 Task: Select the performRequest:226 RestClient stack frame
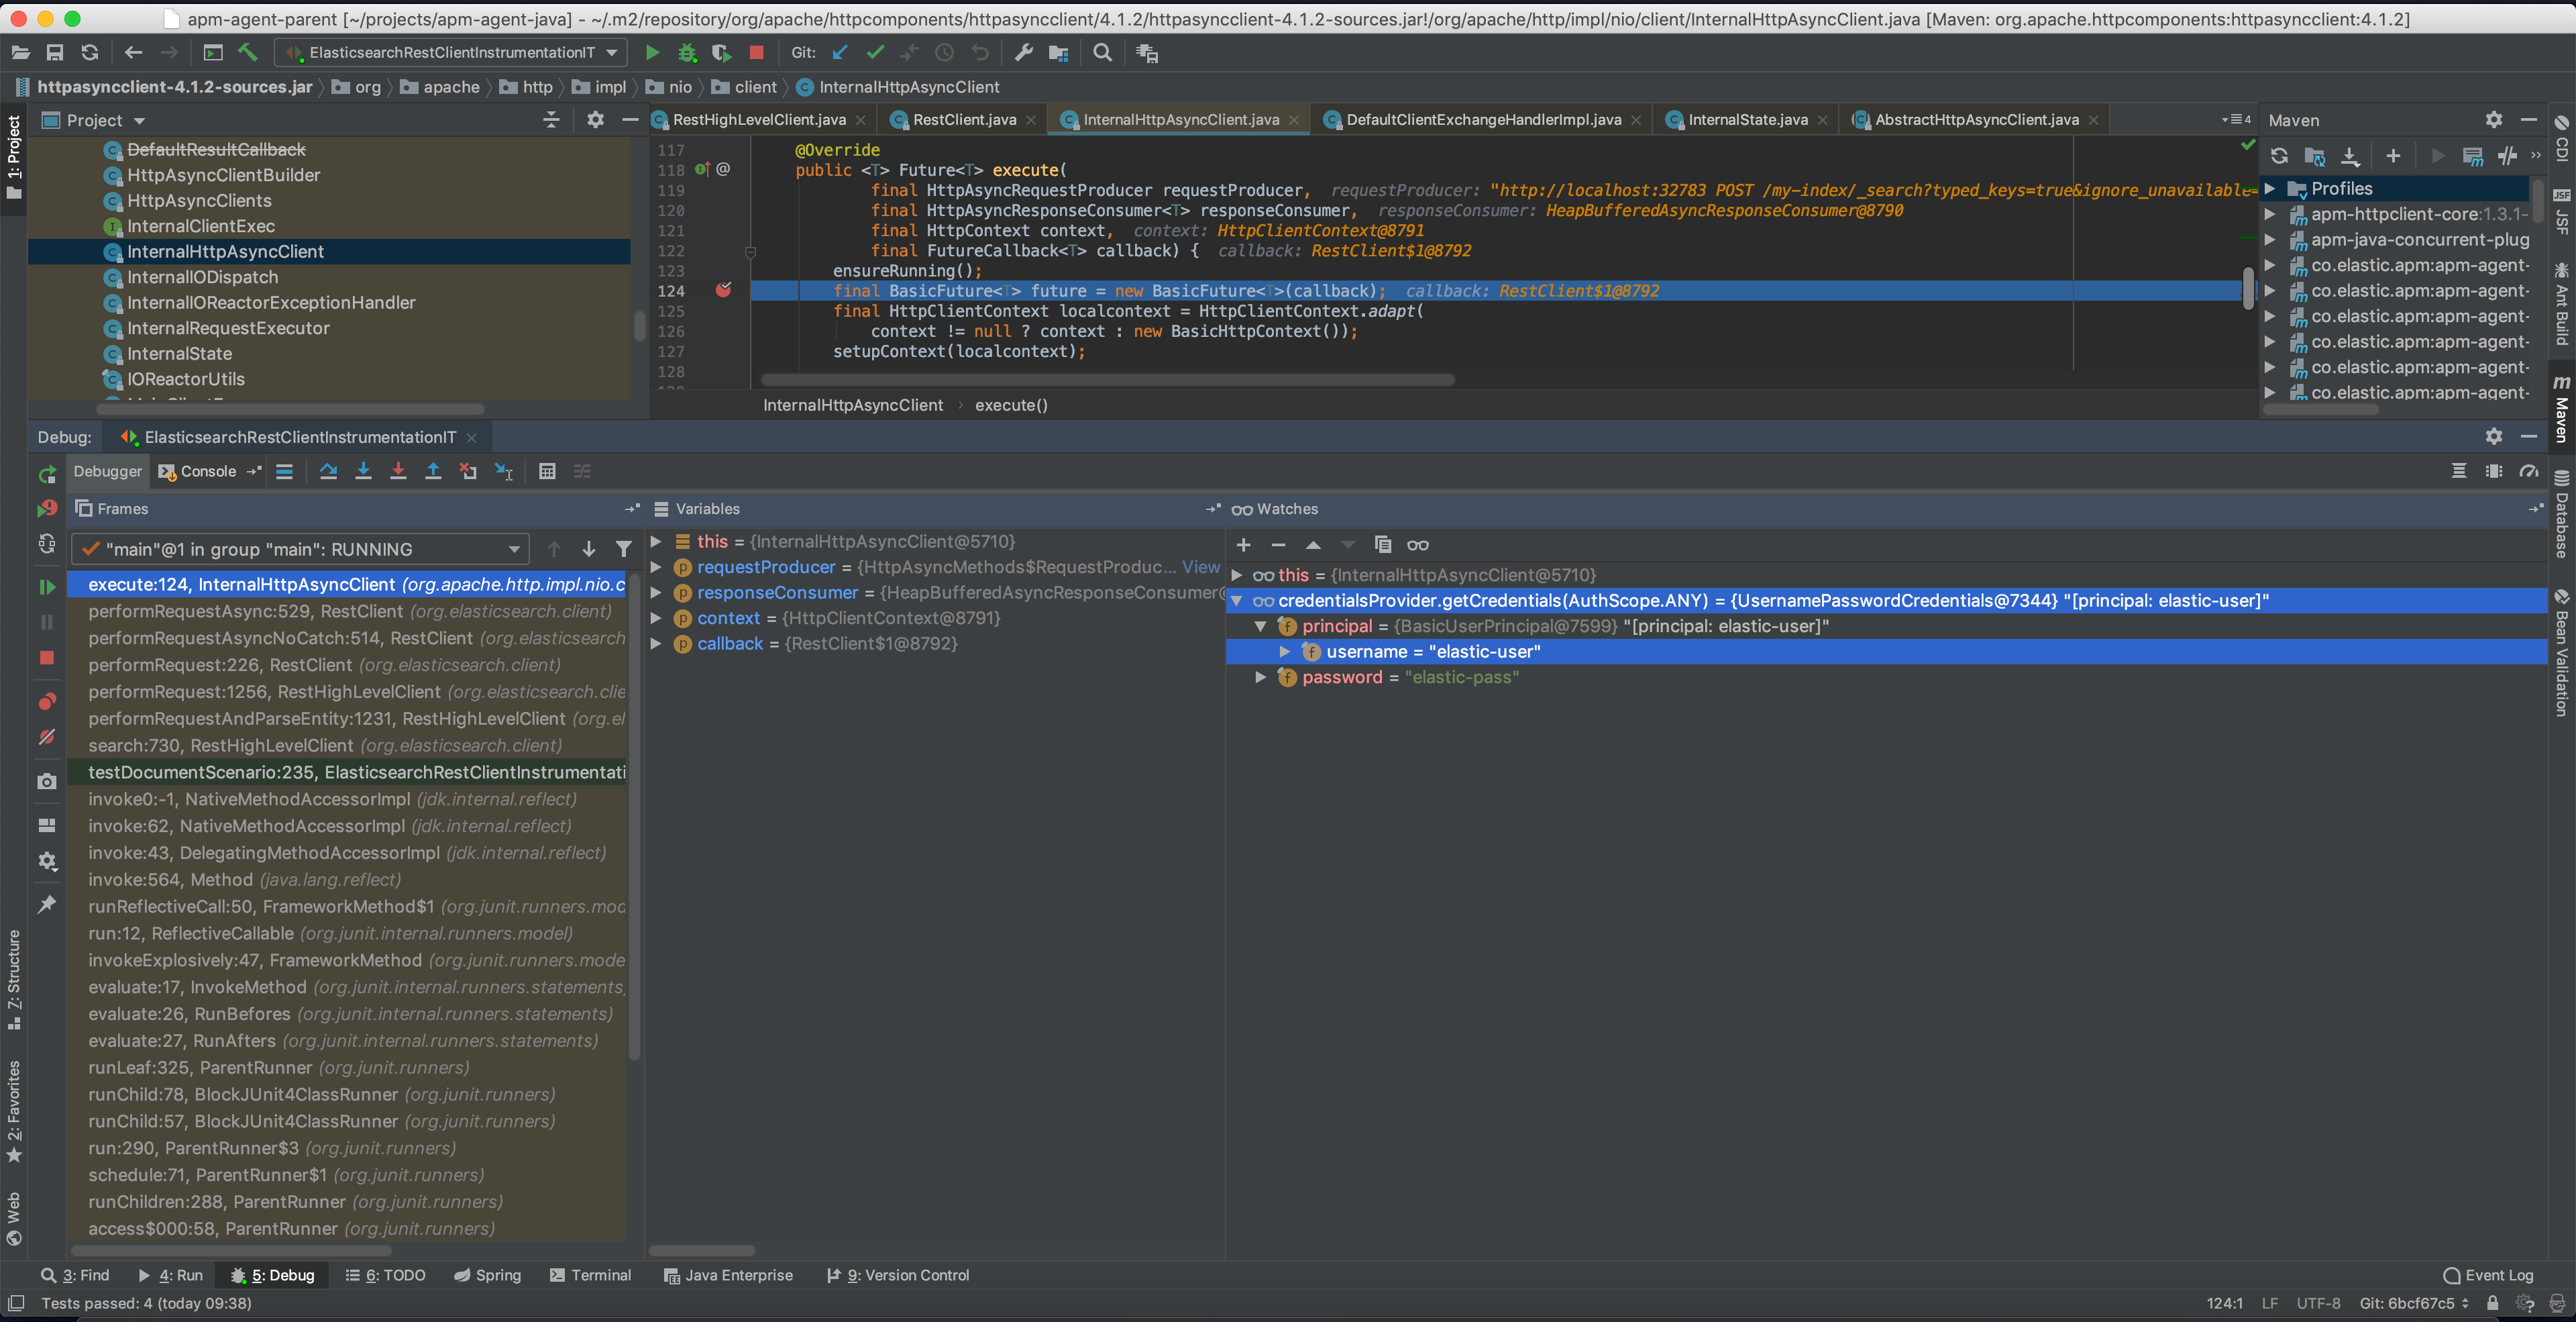(324, 665)
